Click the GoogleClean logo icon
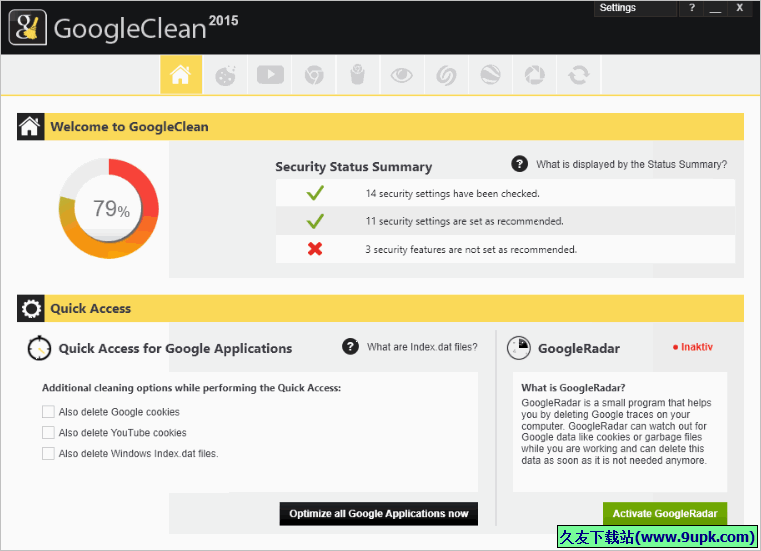The image size is (761, 551). [x=28, y=28]
